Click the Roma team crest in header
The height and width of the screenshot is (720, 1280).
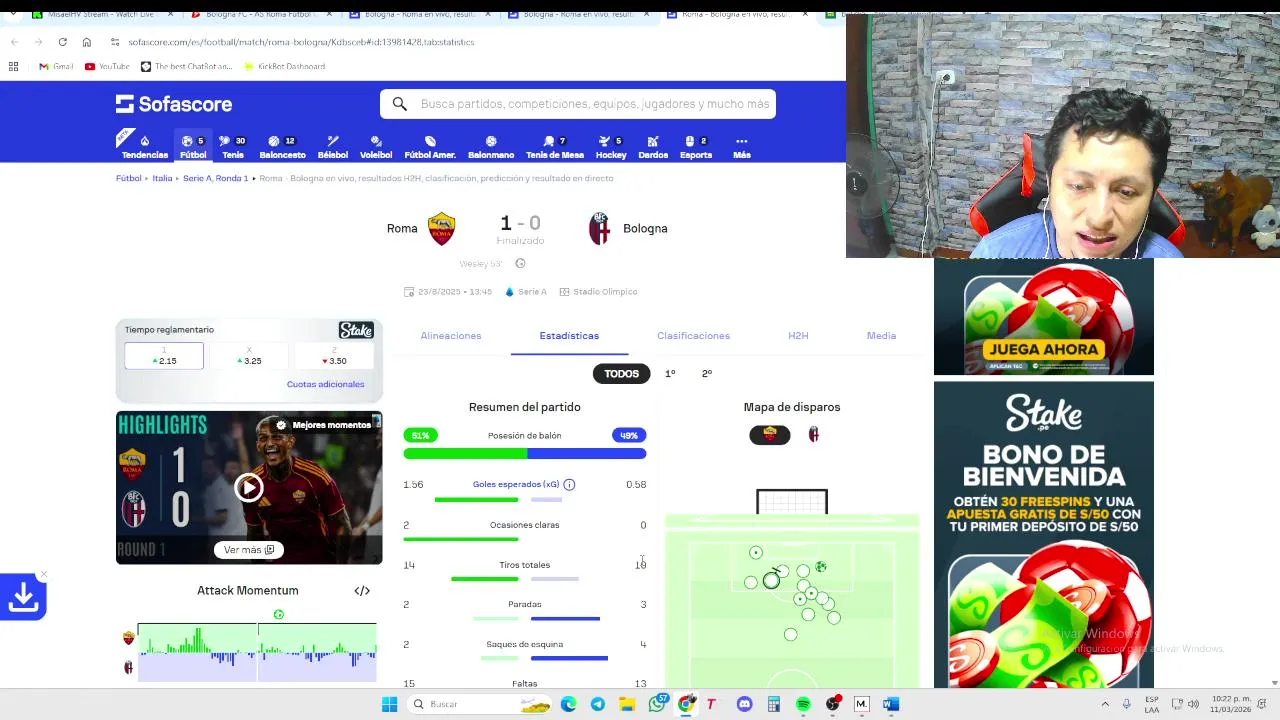point(441,229)
